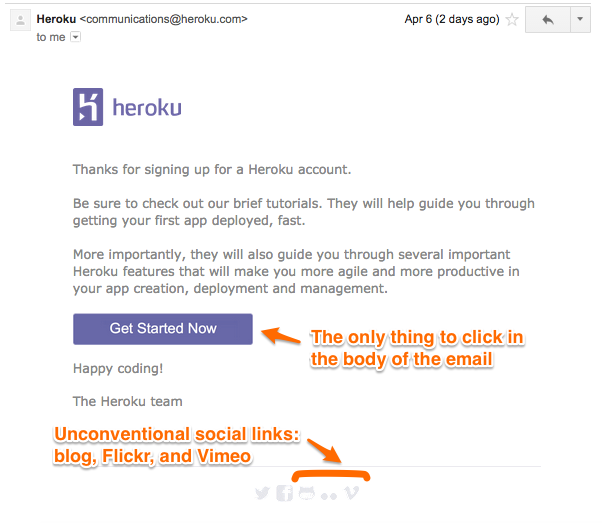
Task: Click the sender name "Heroku"
Action: click(x=56, y=19)
